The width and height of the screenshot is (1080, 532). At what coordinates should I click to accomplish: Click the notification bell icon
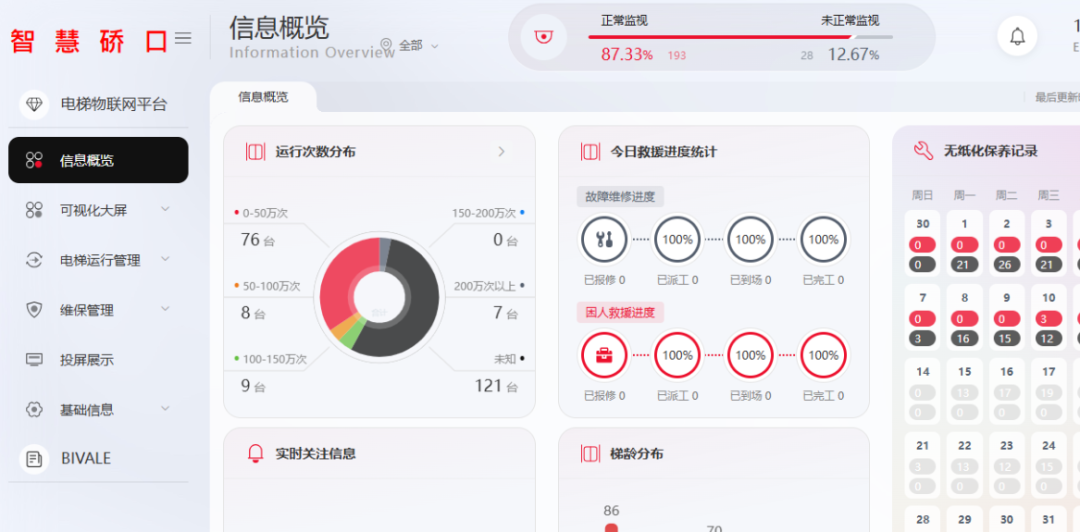(x=1017, y=37)
